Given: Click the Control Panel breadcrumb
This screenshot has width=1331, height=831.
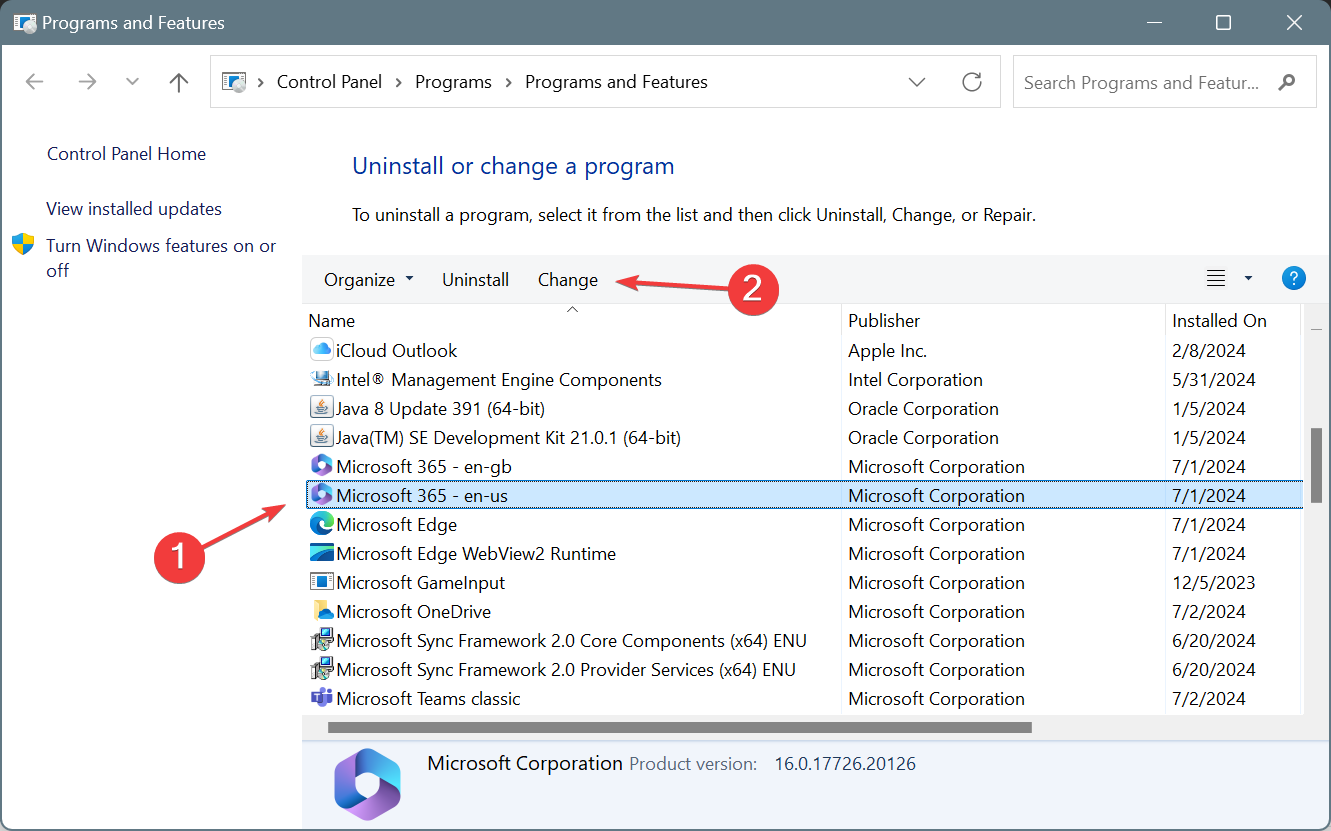Looking at the screenshot, I should (x=329, y=82).
